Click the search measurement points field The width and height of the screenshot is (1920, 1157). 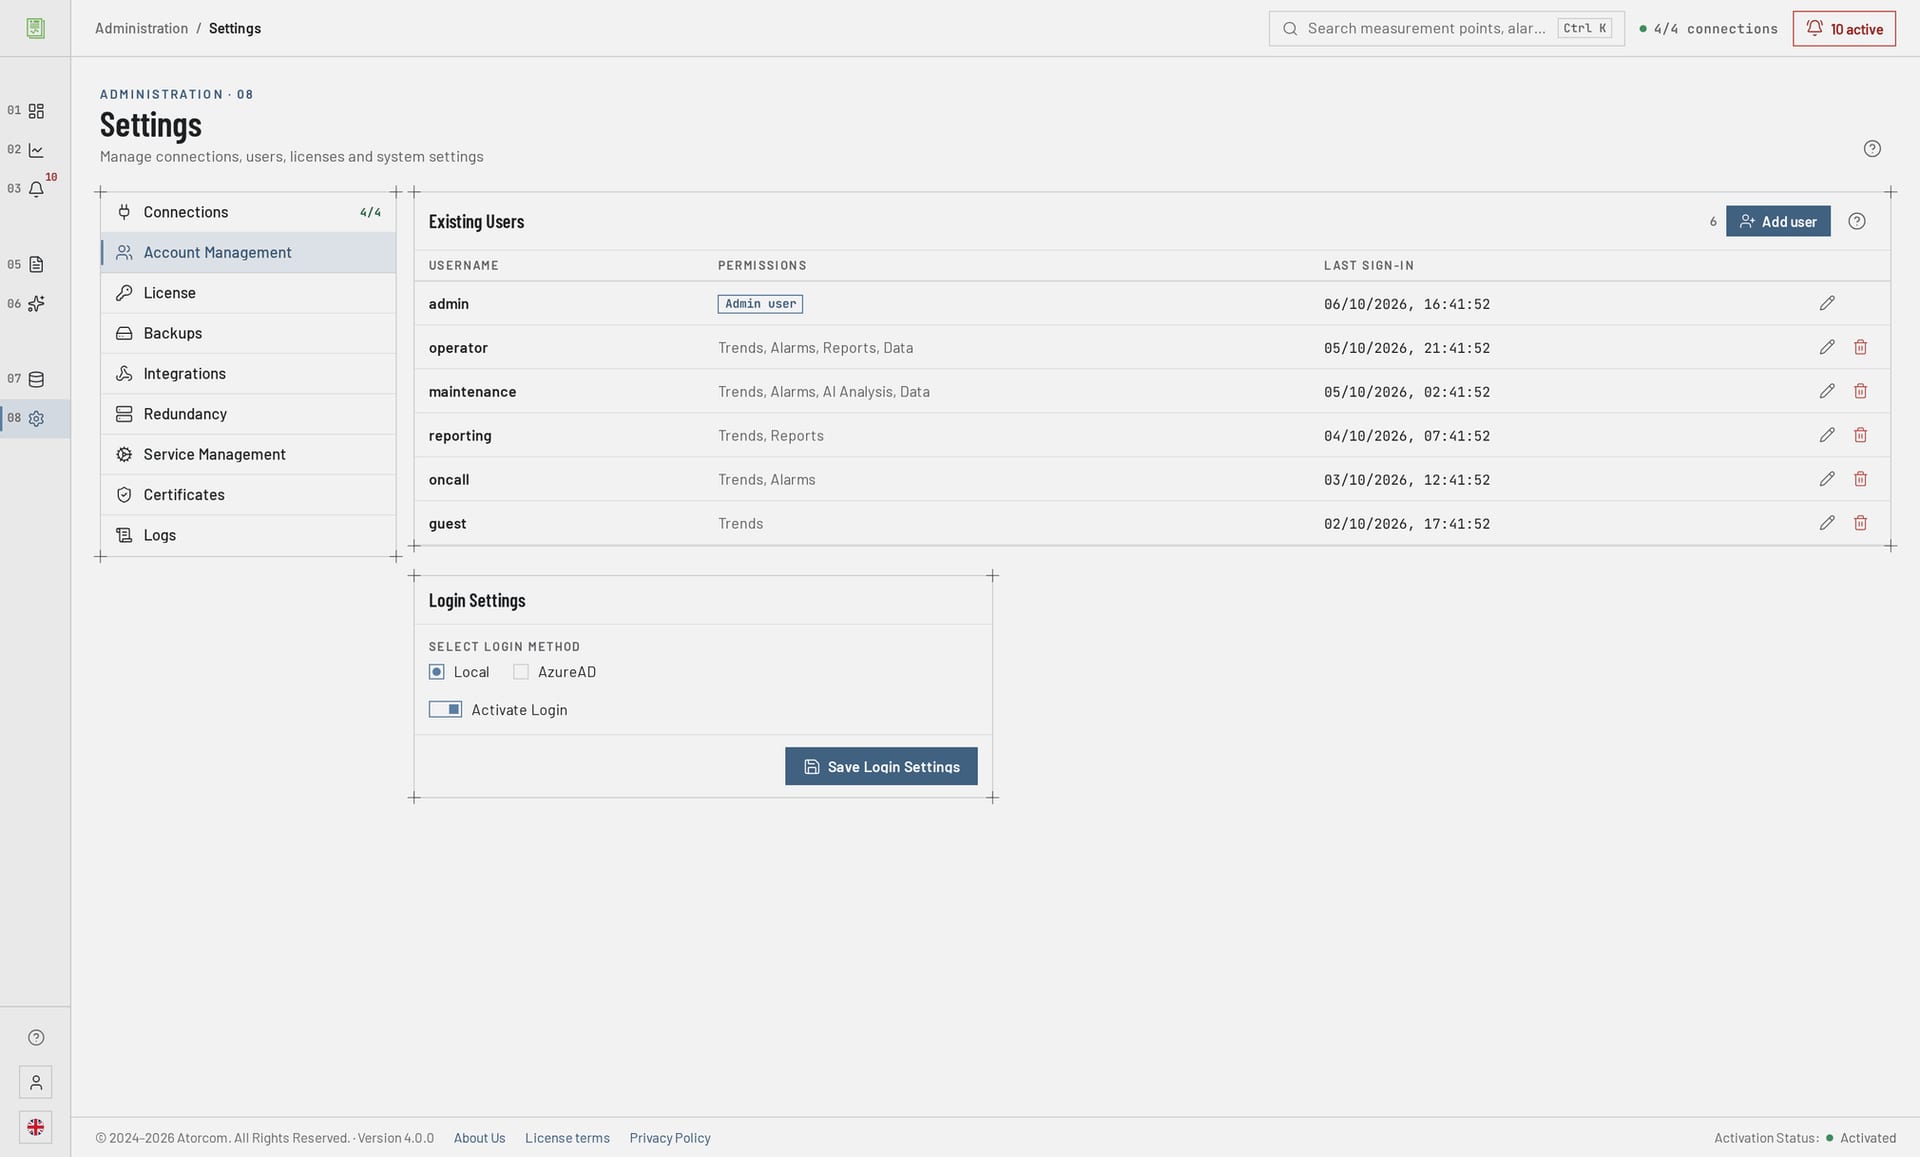pyautogui.click(x=1446, y=28)
